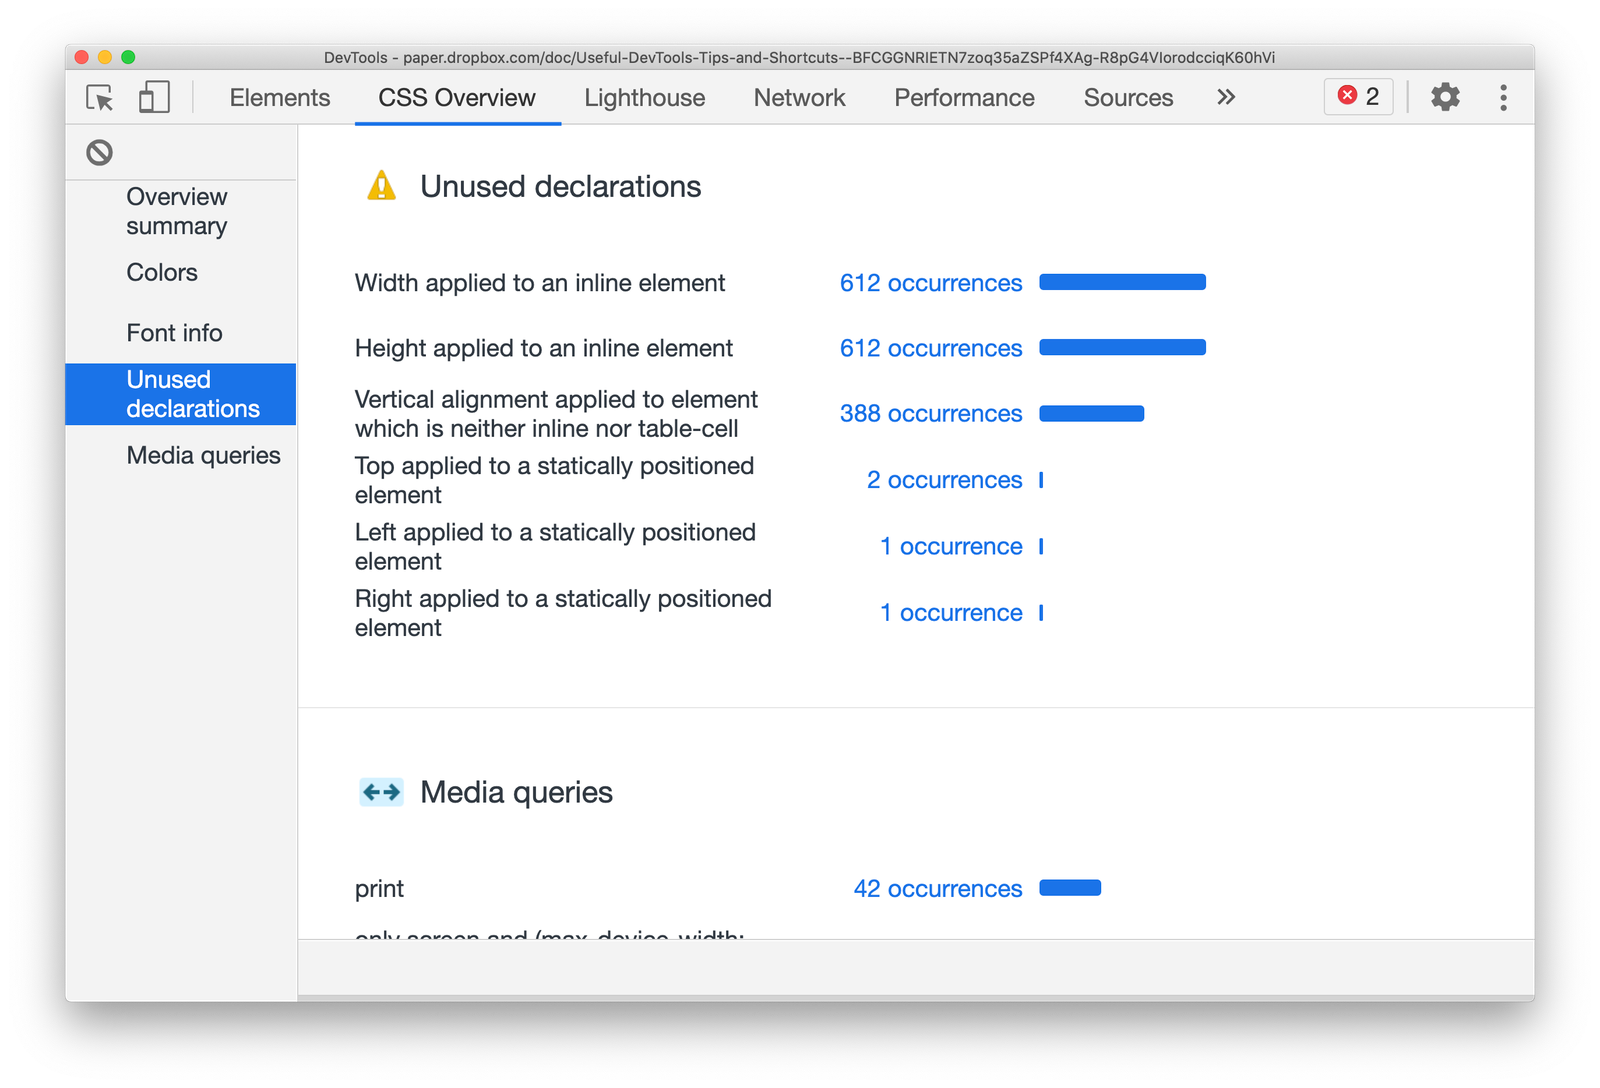Viewport: 1600px width, 1088px height.
Task: Go to Font info in sidebar
Action: pyautogui.click(x=174, y=333)
